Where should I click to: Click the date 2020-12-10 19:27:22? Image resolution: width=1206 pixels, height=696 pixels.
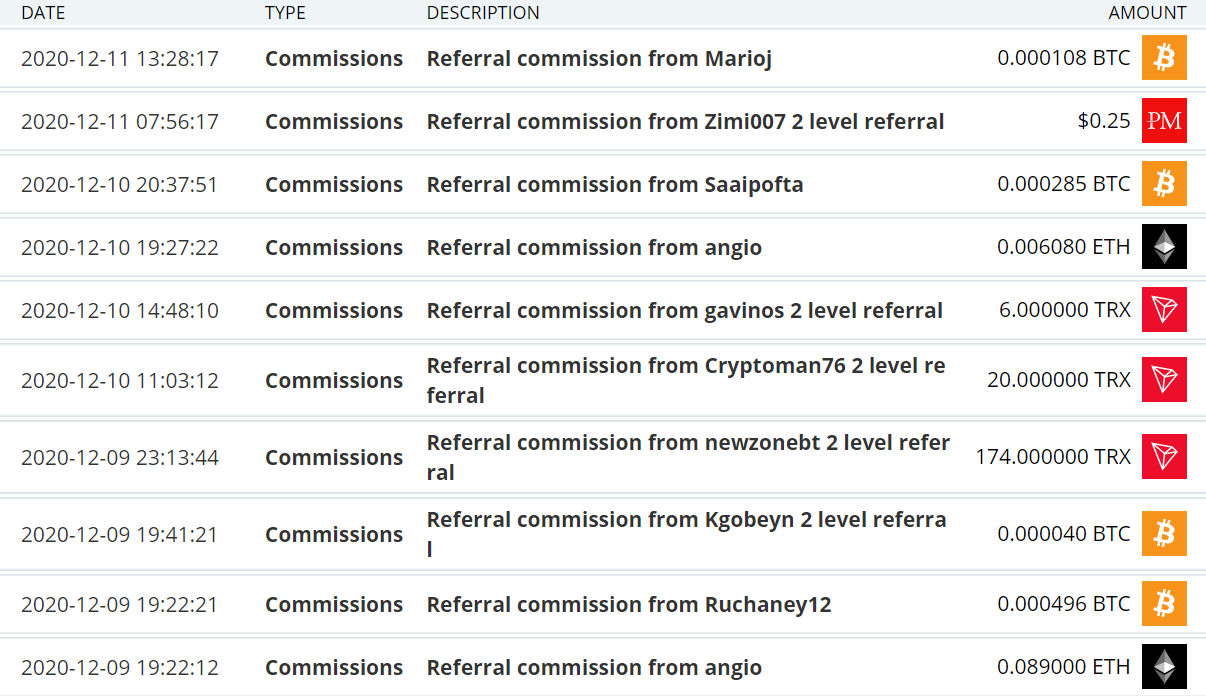coord(119,248)
